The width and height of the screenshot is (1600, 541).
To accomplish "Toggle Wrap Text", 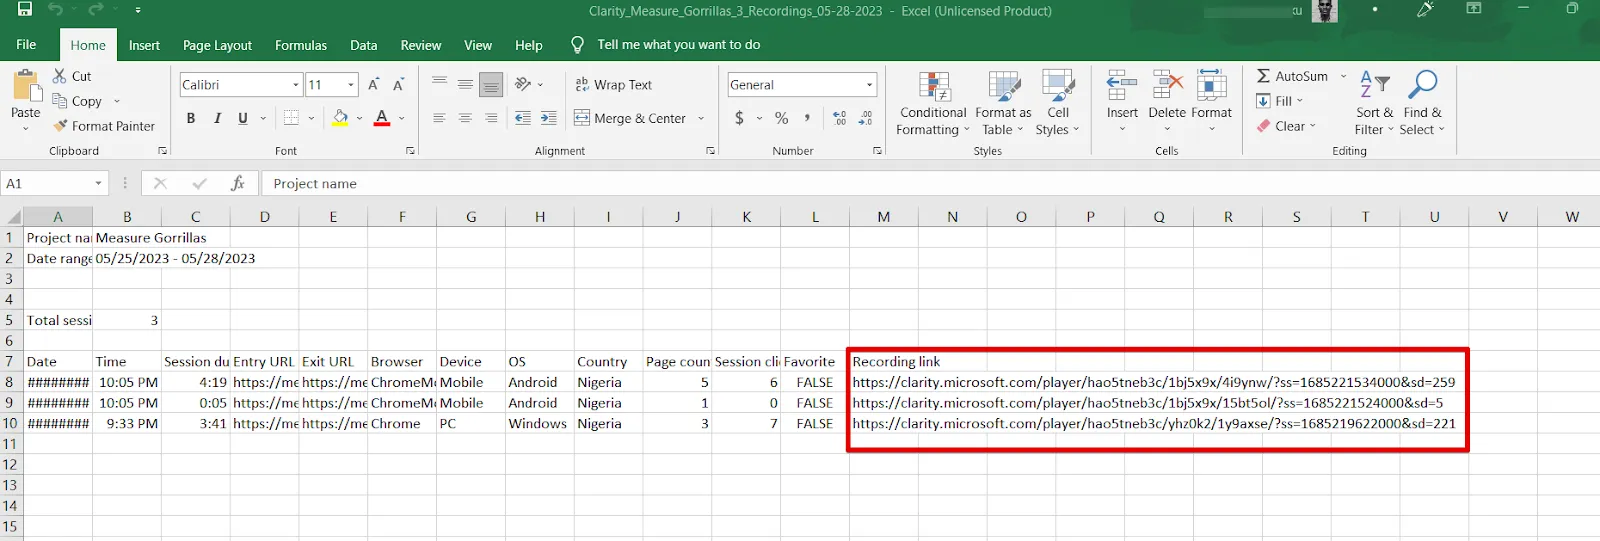I will (x=614, y=85).
